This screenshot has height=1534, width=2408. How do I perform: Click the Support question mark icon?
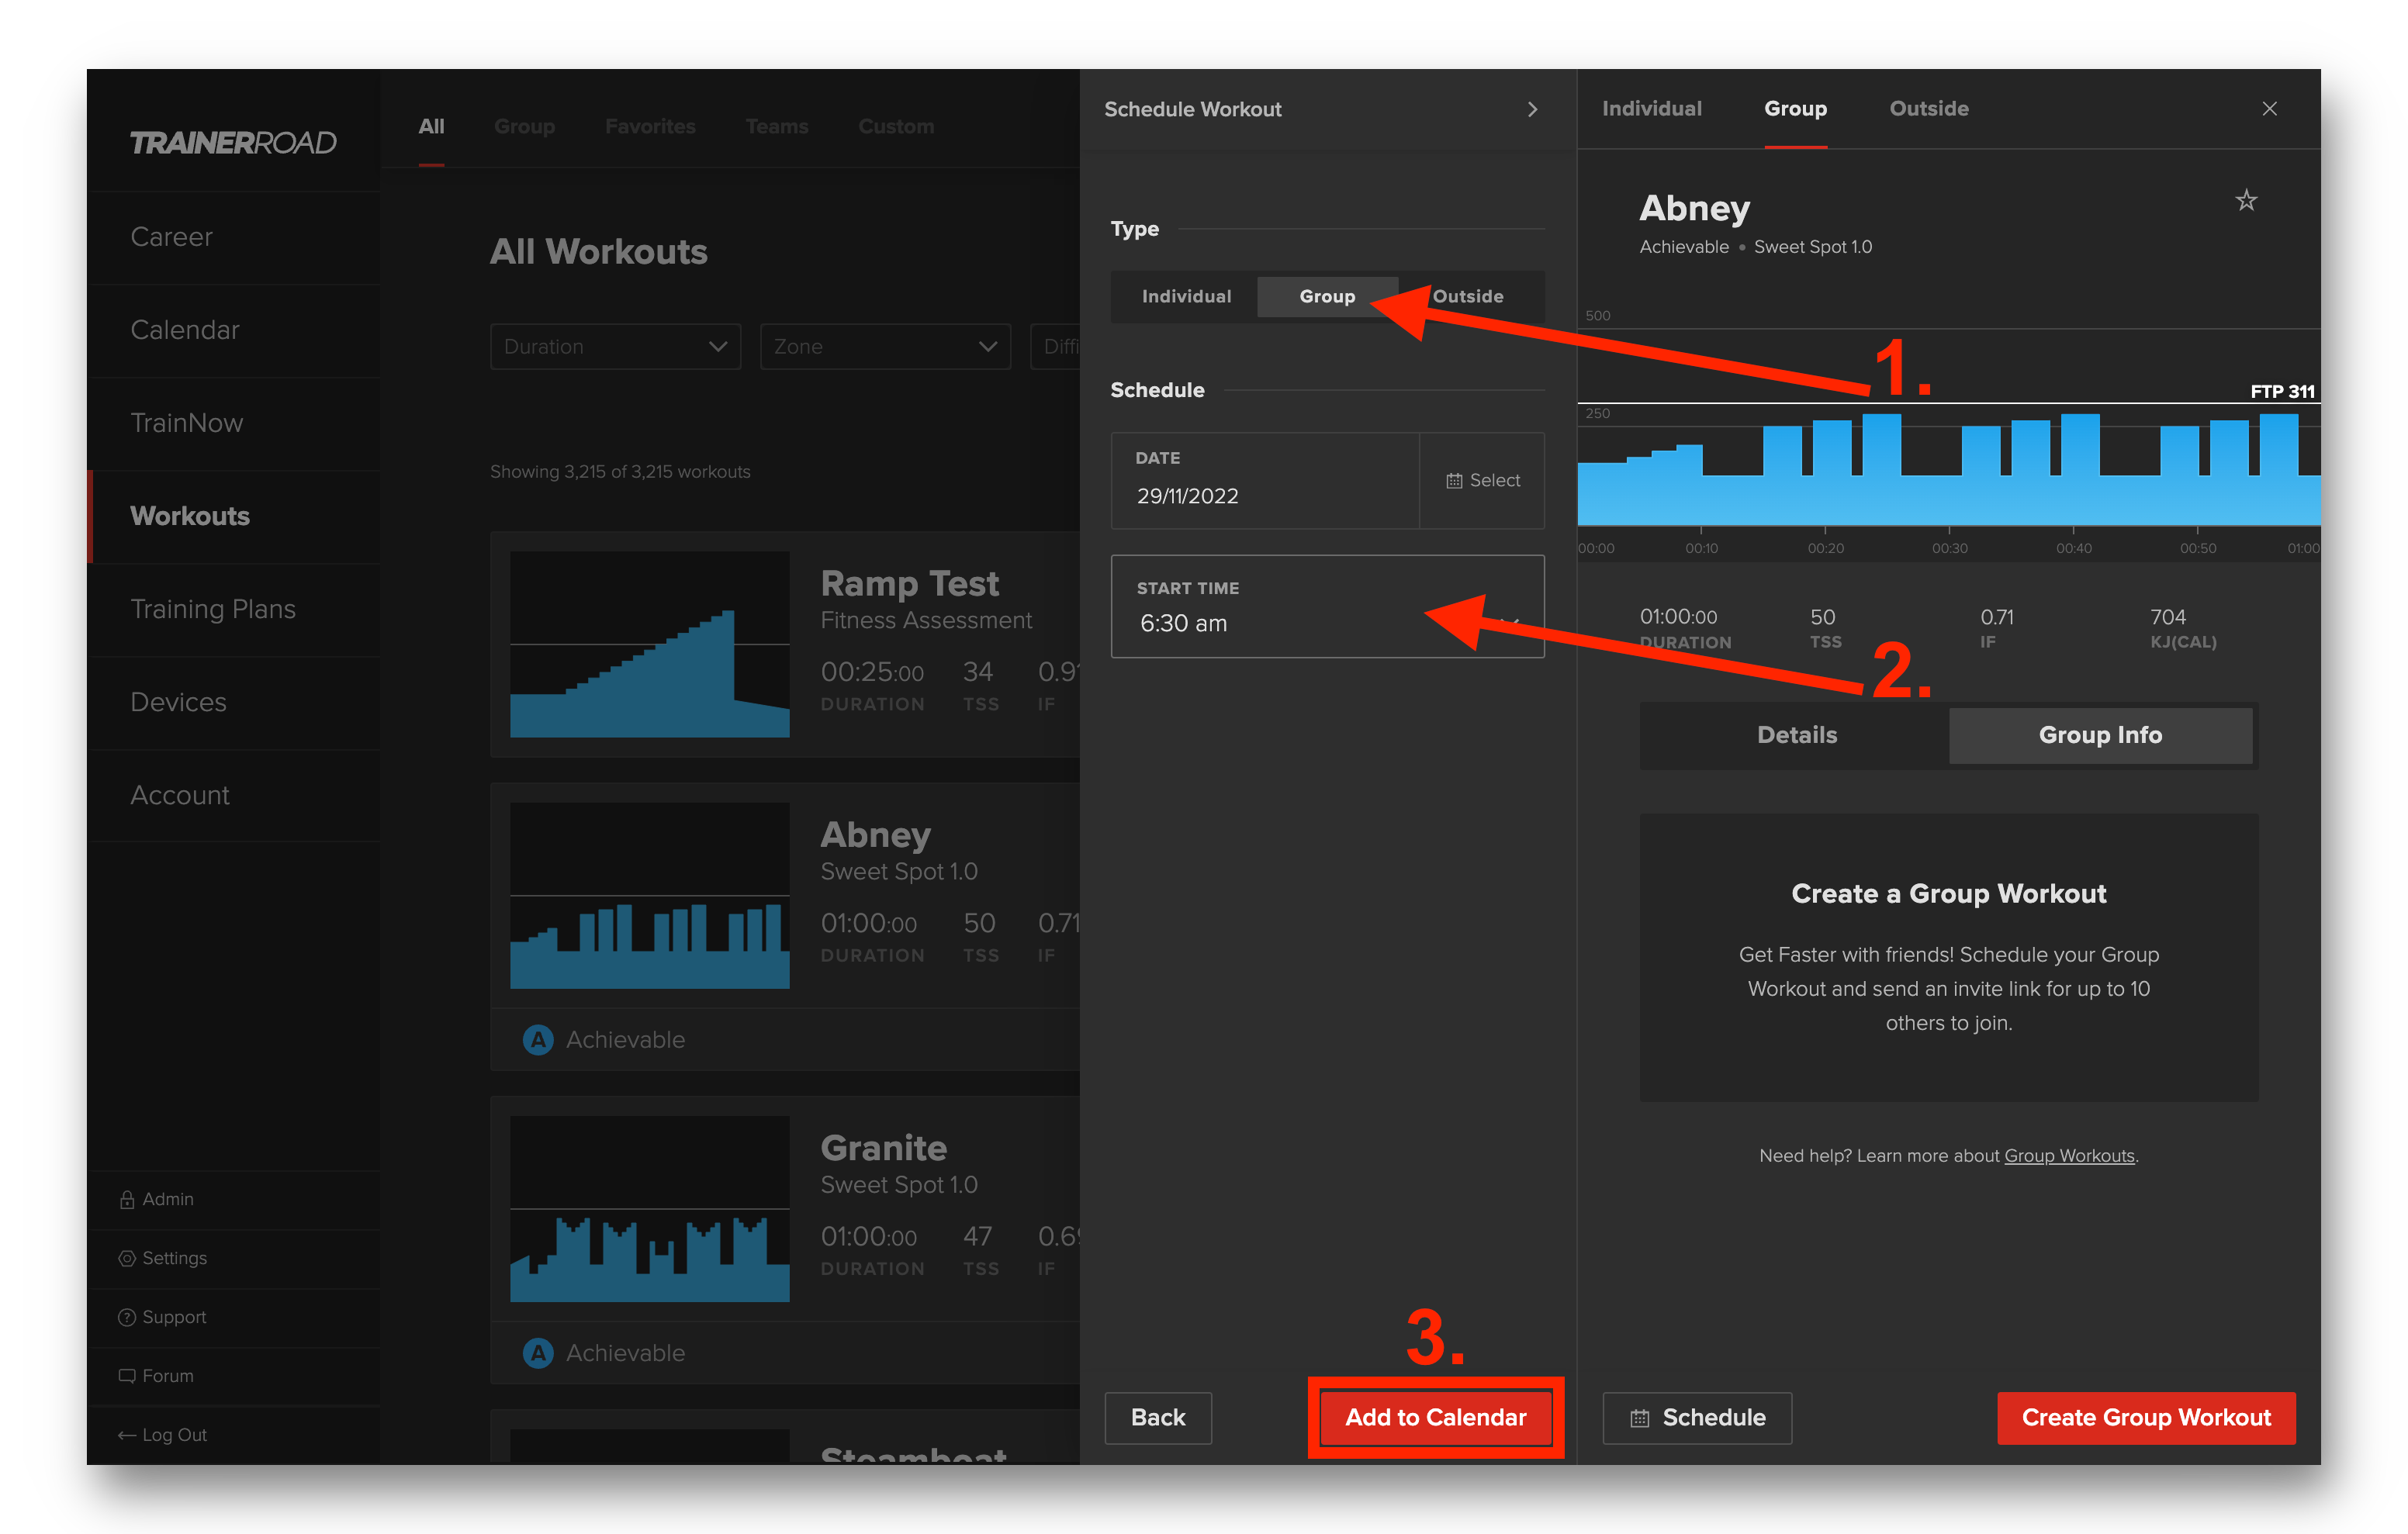pyautogui.click(x=127, y=1317)
